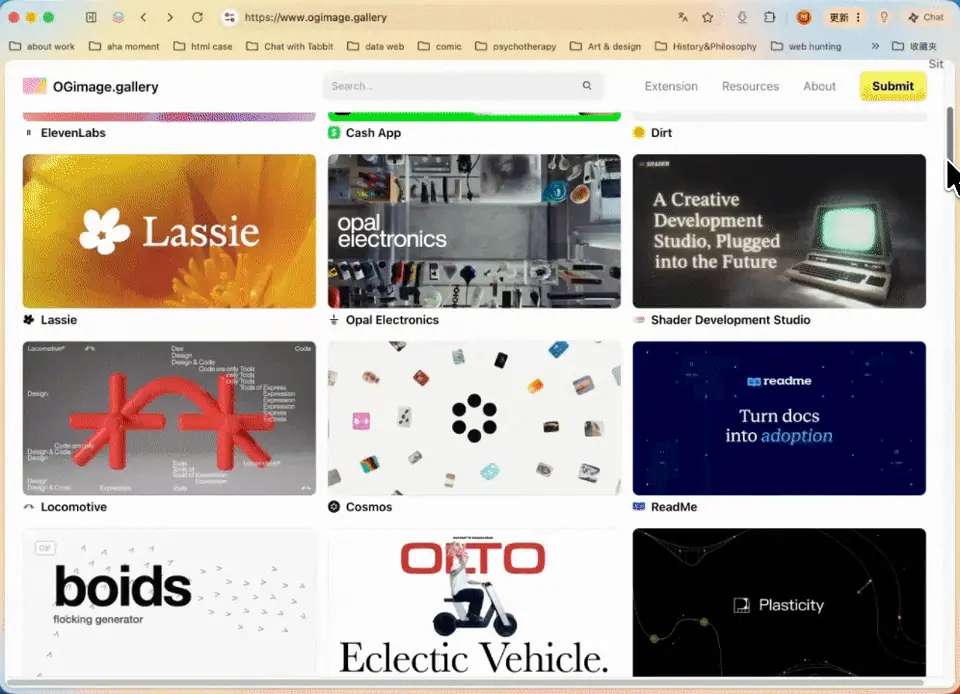The image size is (960, 694).
Task: Open the browser update menu button
Action: click(846, 17)
